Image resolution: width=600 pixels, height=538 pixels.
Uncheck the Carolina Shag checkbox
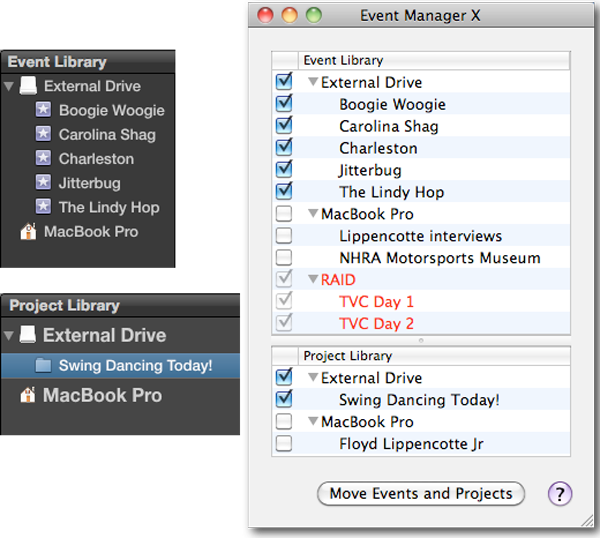284,126
